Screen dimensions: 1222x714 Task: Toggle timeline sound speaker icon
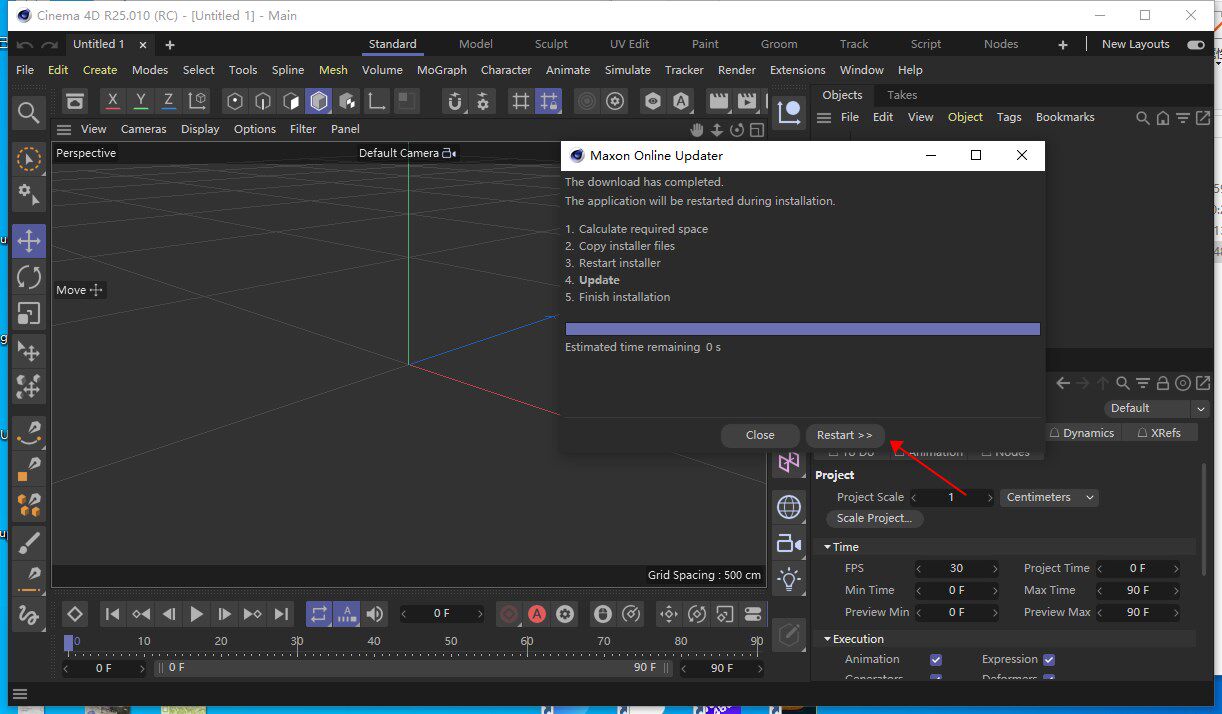375,614
